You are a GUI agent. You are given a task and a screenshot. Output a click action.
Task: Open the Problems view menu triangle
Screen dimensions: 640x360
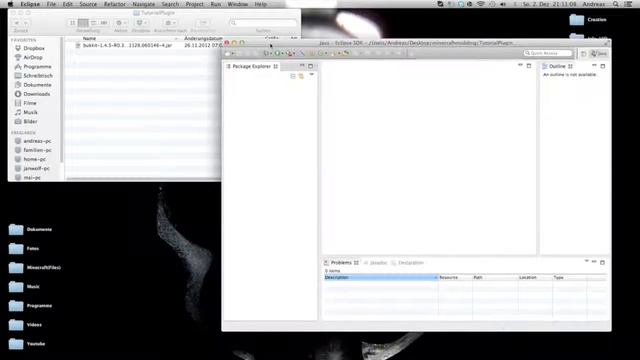[587, 261]
